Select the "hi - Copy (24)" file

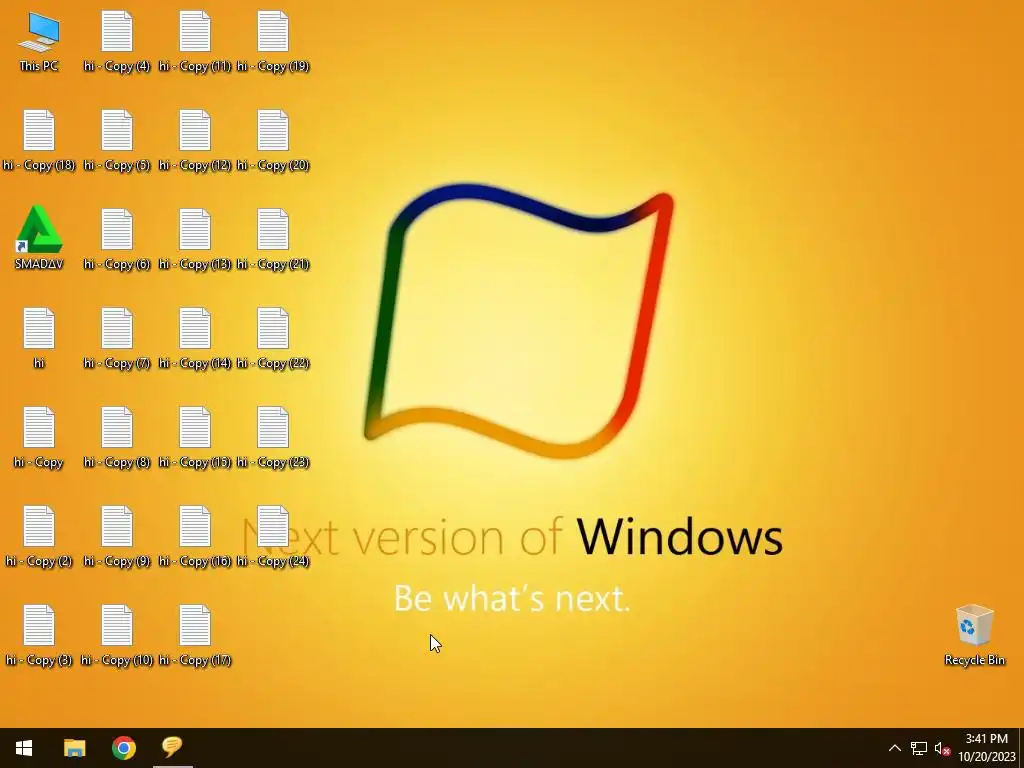(x=273, y=537)
